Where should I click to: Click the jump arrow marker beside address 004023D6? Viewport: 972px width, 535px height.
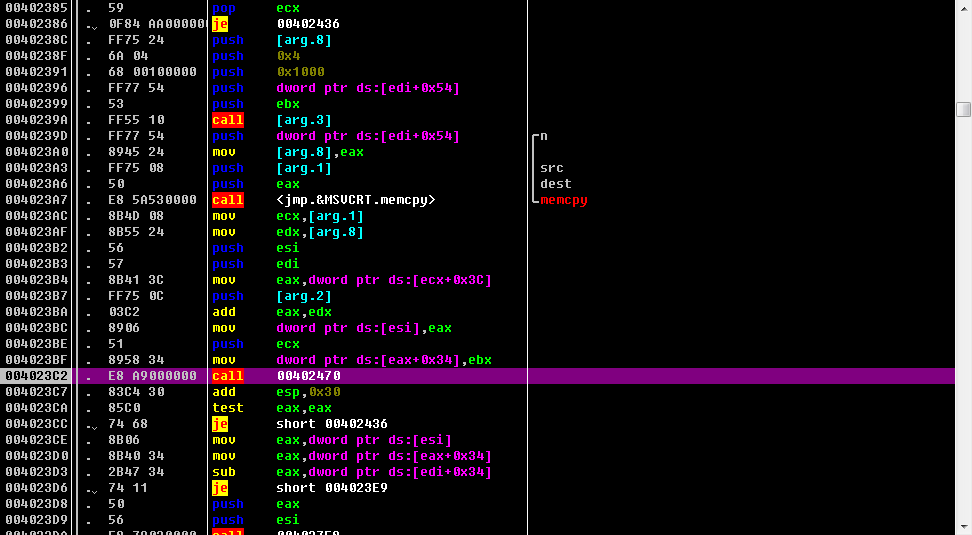point(92,489)
